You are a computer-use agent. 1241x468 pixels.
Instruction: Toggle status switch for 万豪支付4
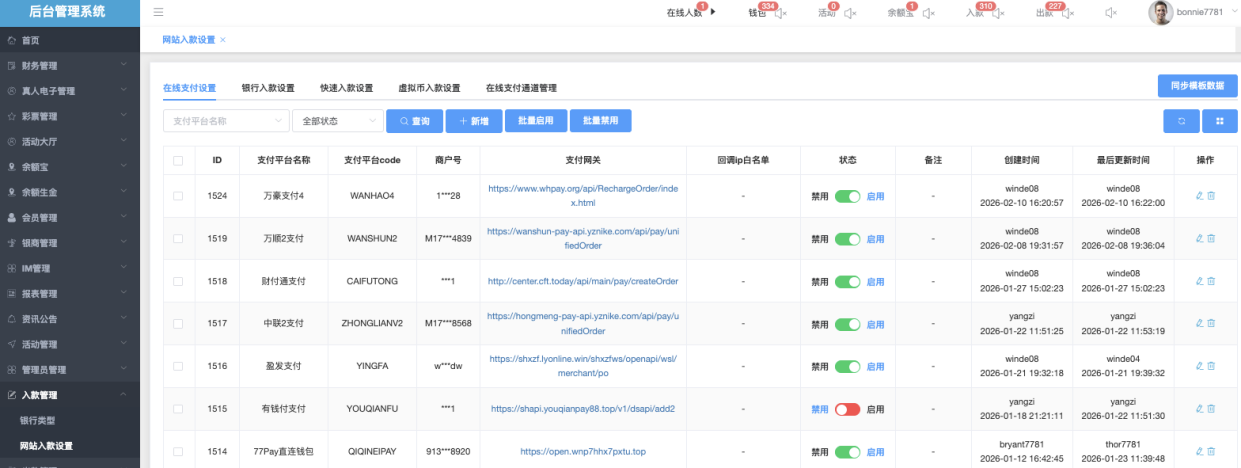click(847, 197)
